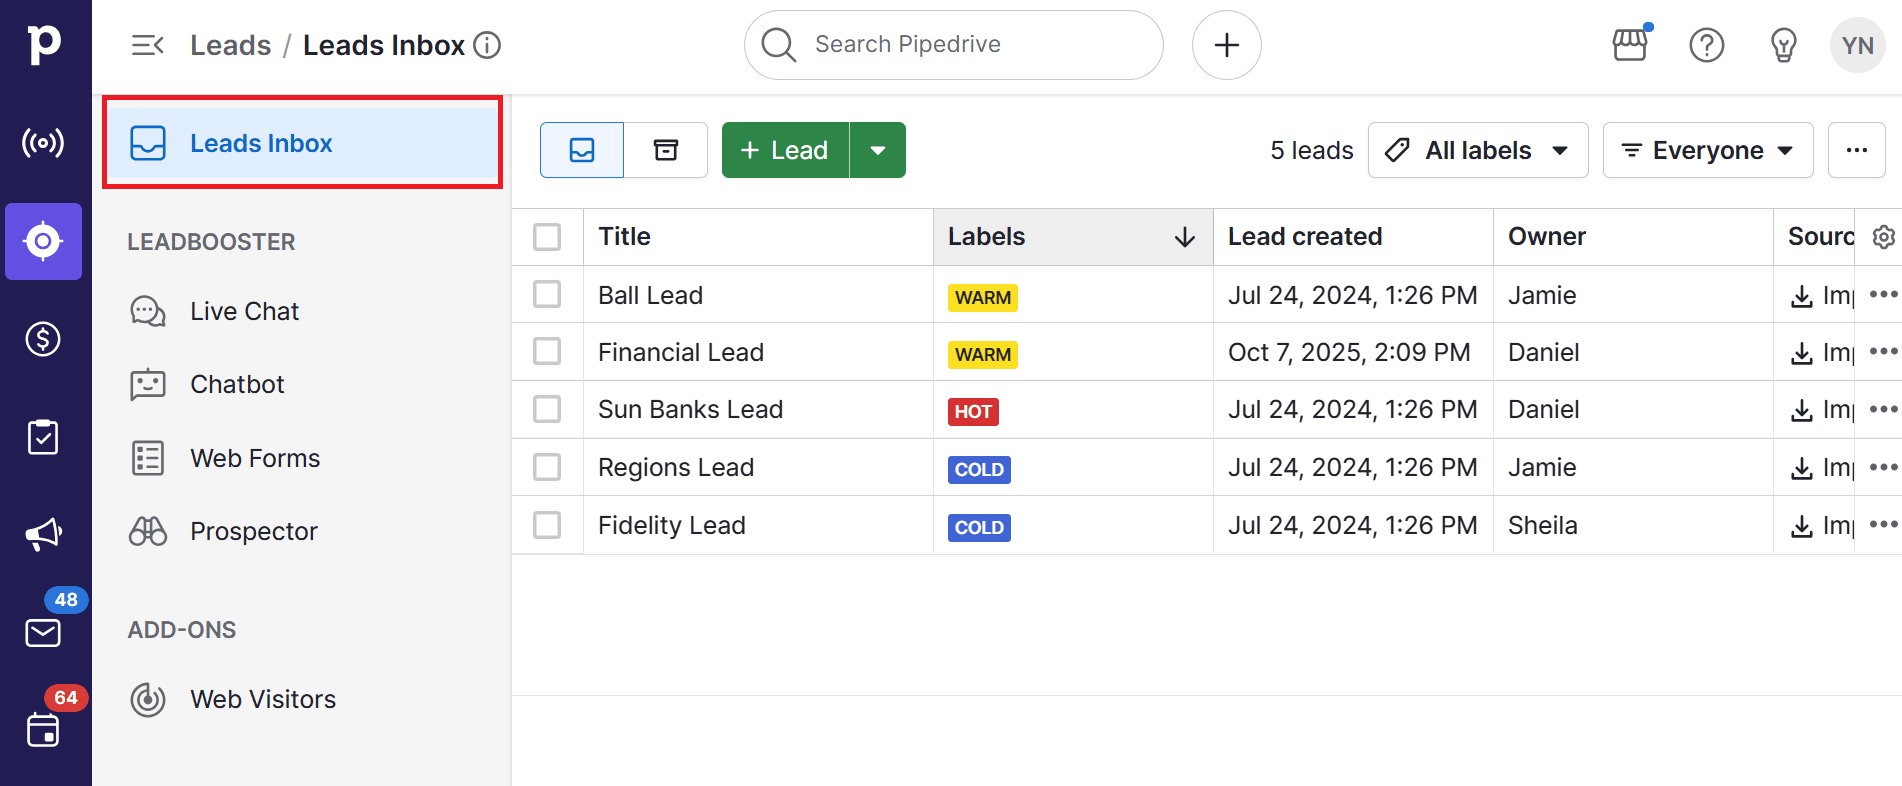Switch to the archive view icon button

[666, 150]
